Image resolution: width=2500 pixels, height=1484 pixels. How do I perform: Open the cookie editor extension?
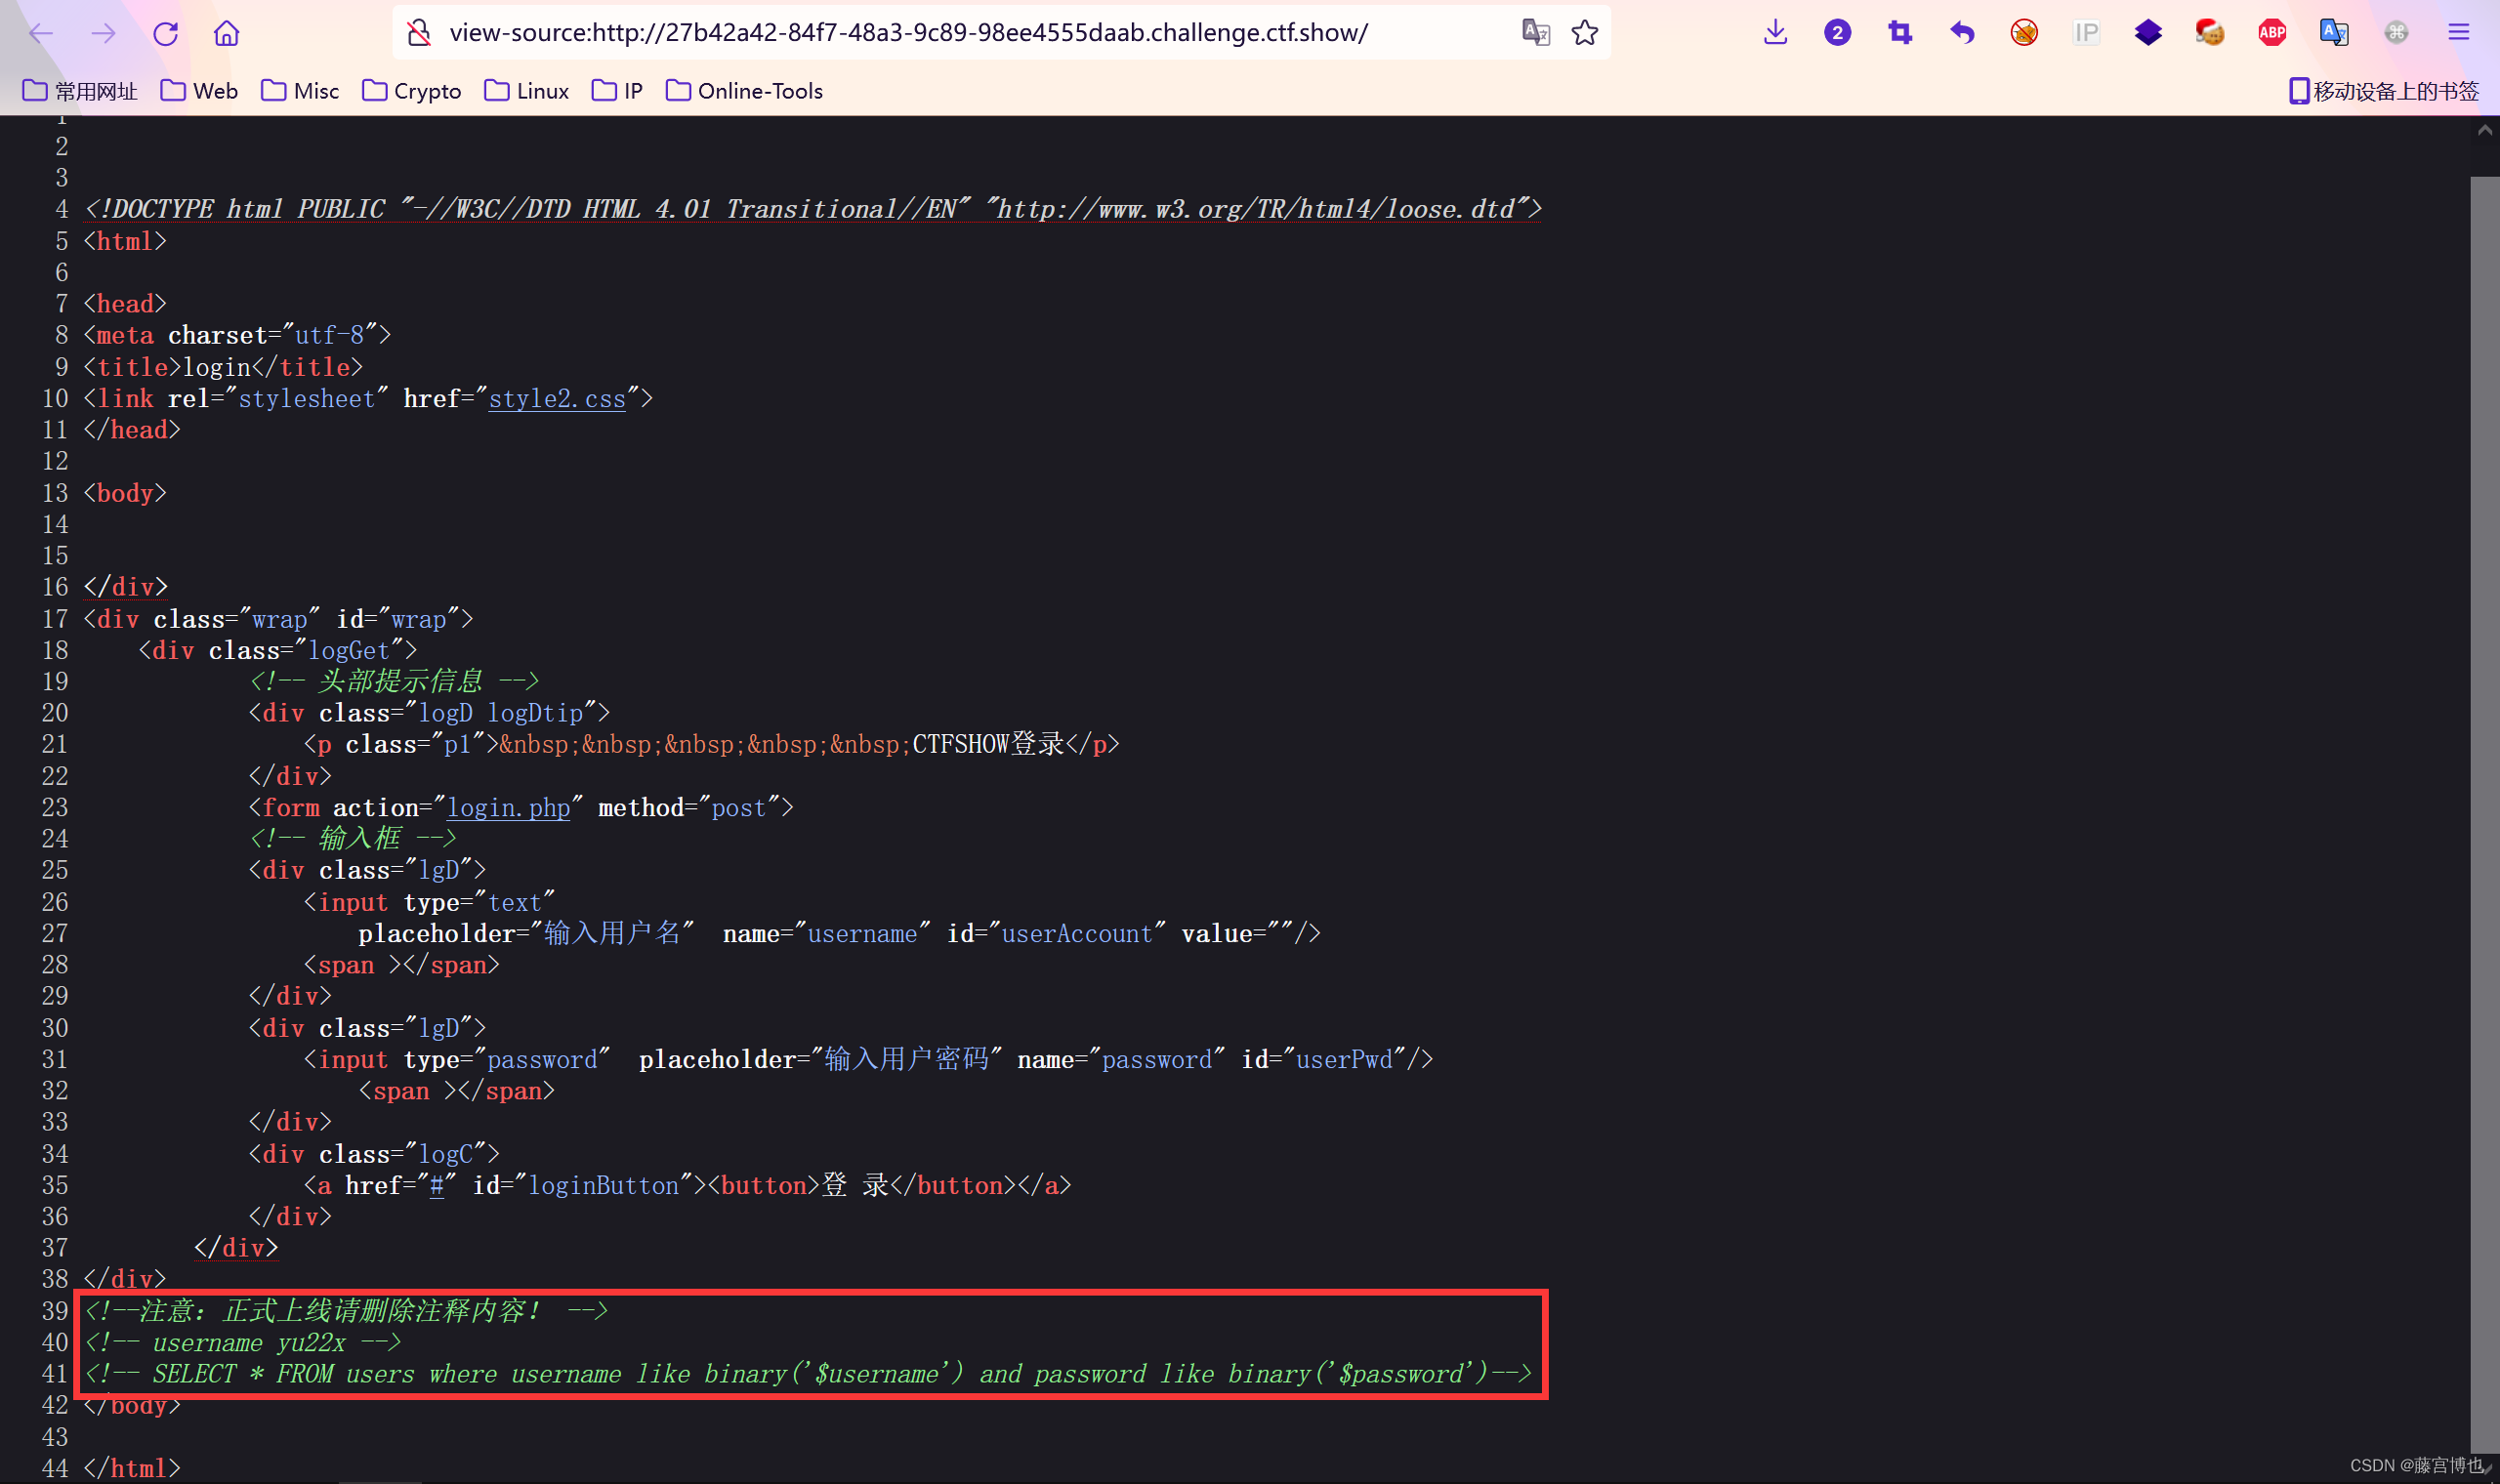(x=2209, y=33)
